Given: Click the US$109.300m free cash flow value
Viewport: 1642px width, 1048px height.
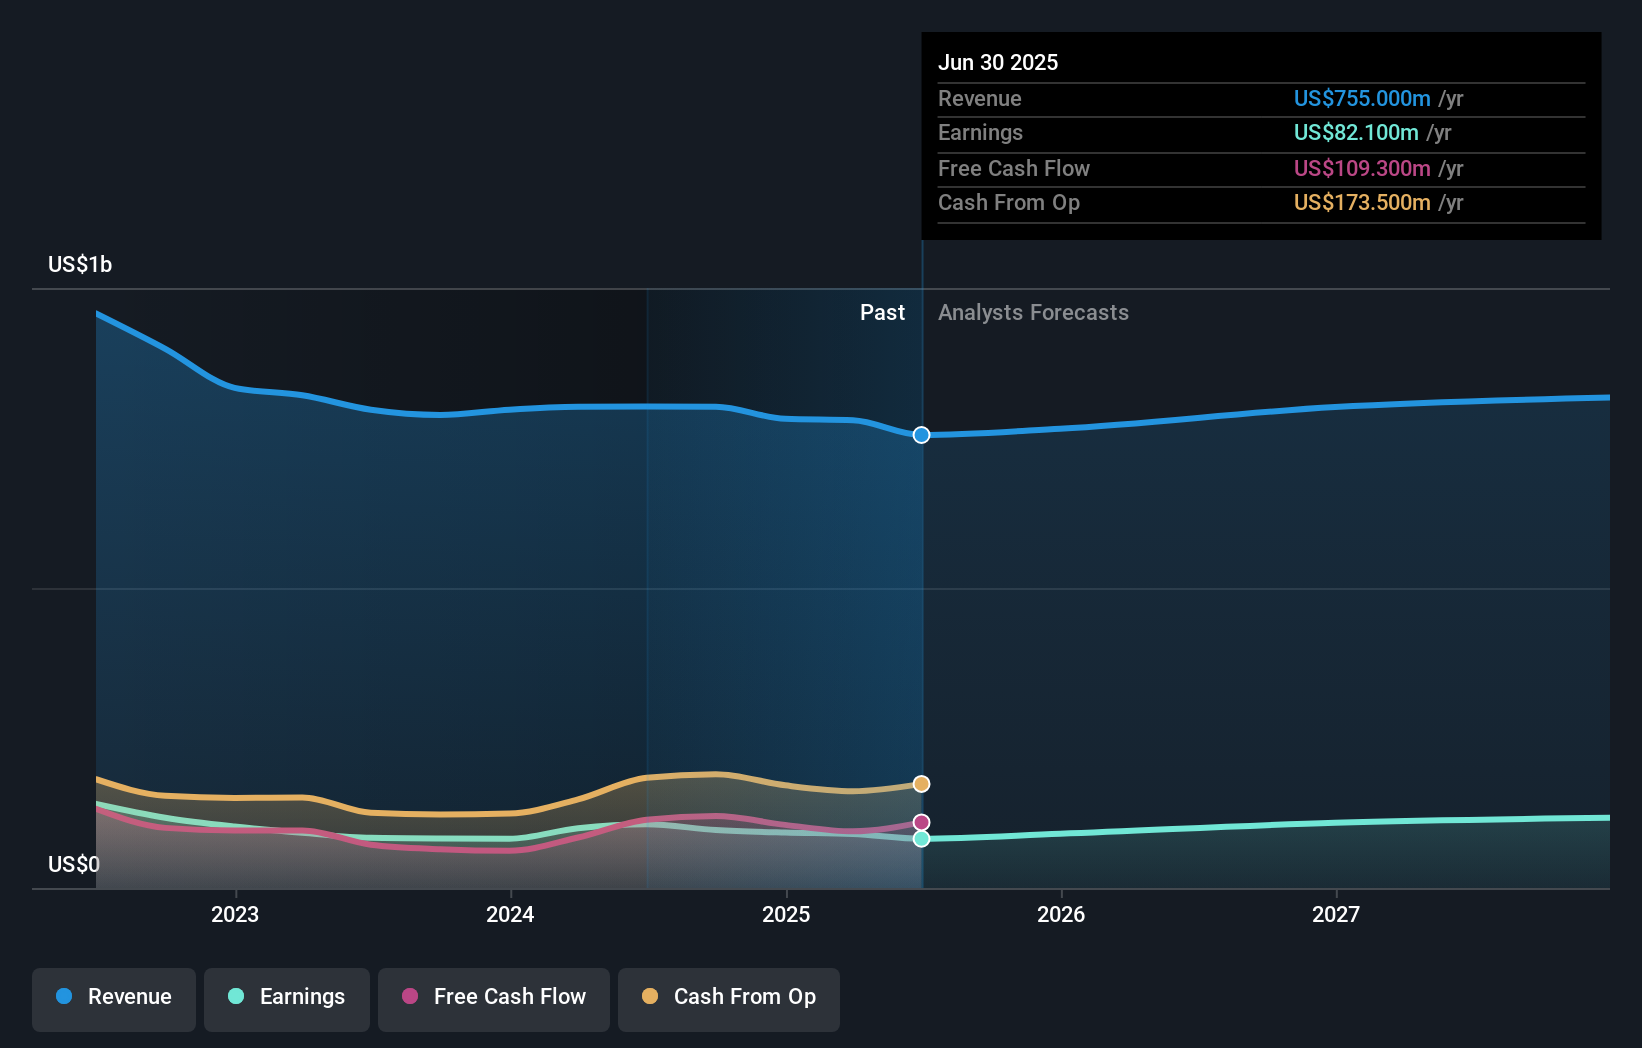Looking at the screenshot, I should pyautogui.click(x=1362, y=168).
